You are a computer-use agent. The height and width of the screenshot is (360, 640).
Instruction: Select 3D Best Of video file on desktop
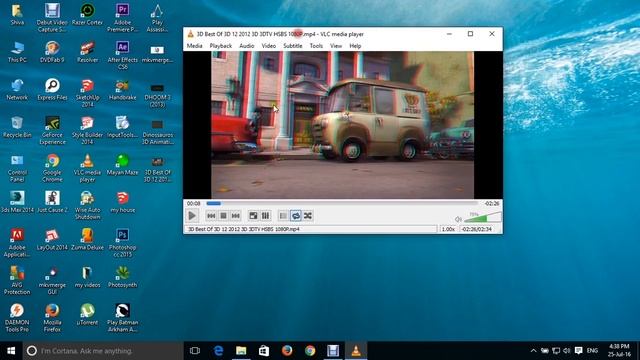click(158, 168)
